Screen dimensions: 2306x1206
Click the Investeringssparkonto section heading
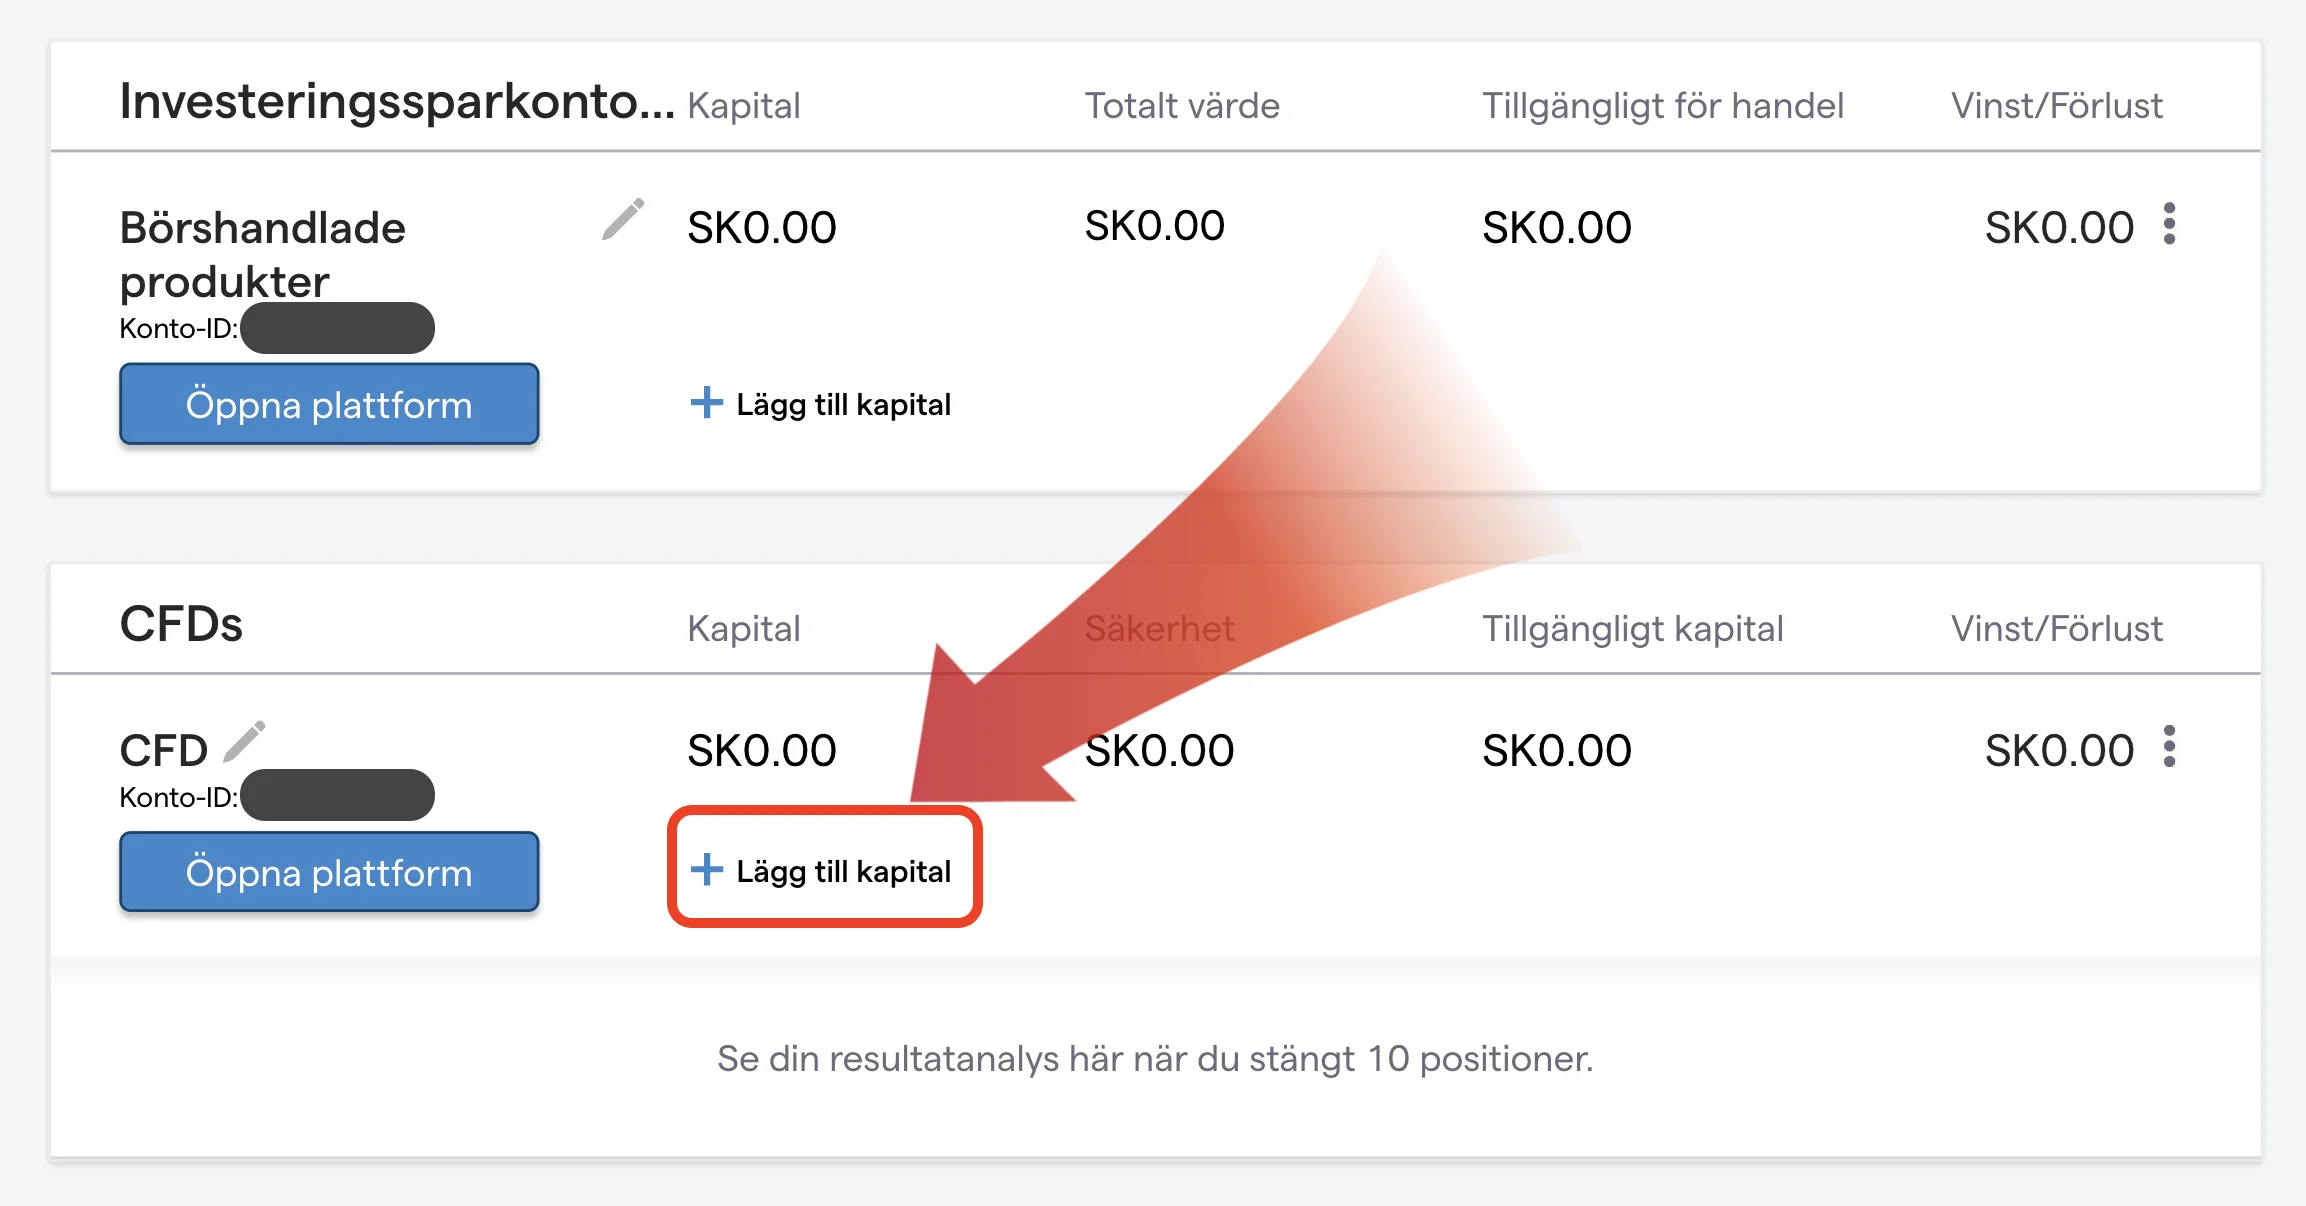(x=397, y=102)
